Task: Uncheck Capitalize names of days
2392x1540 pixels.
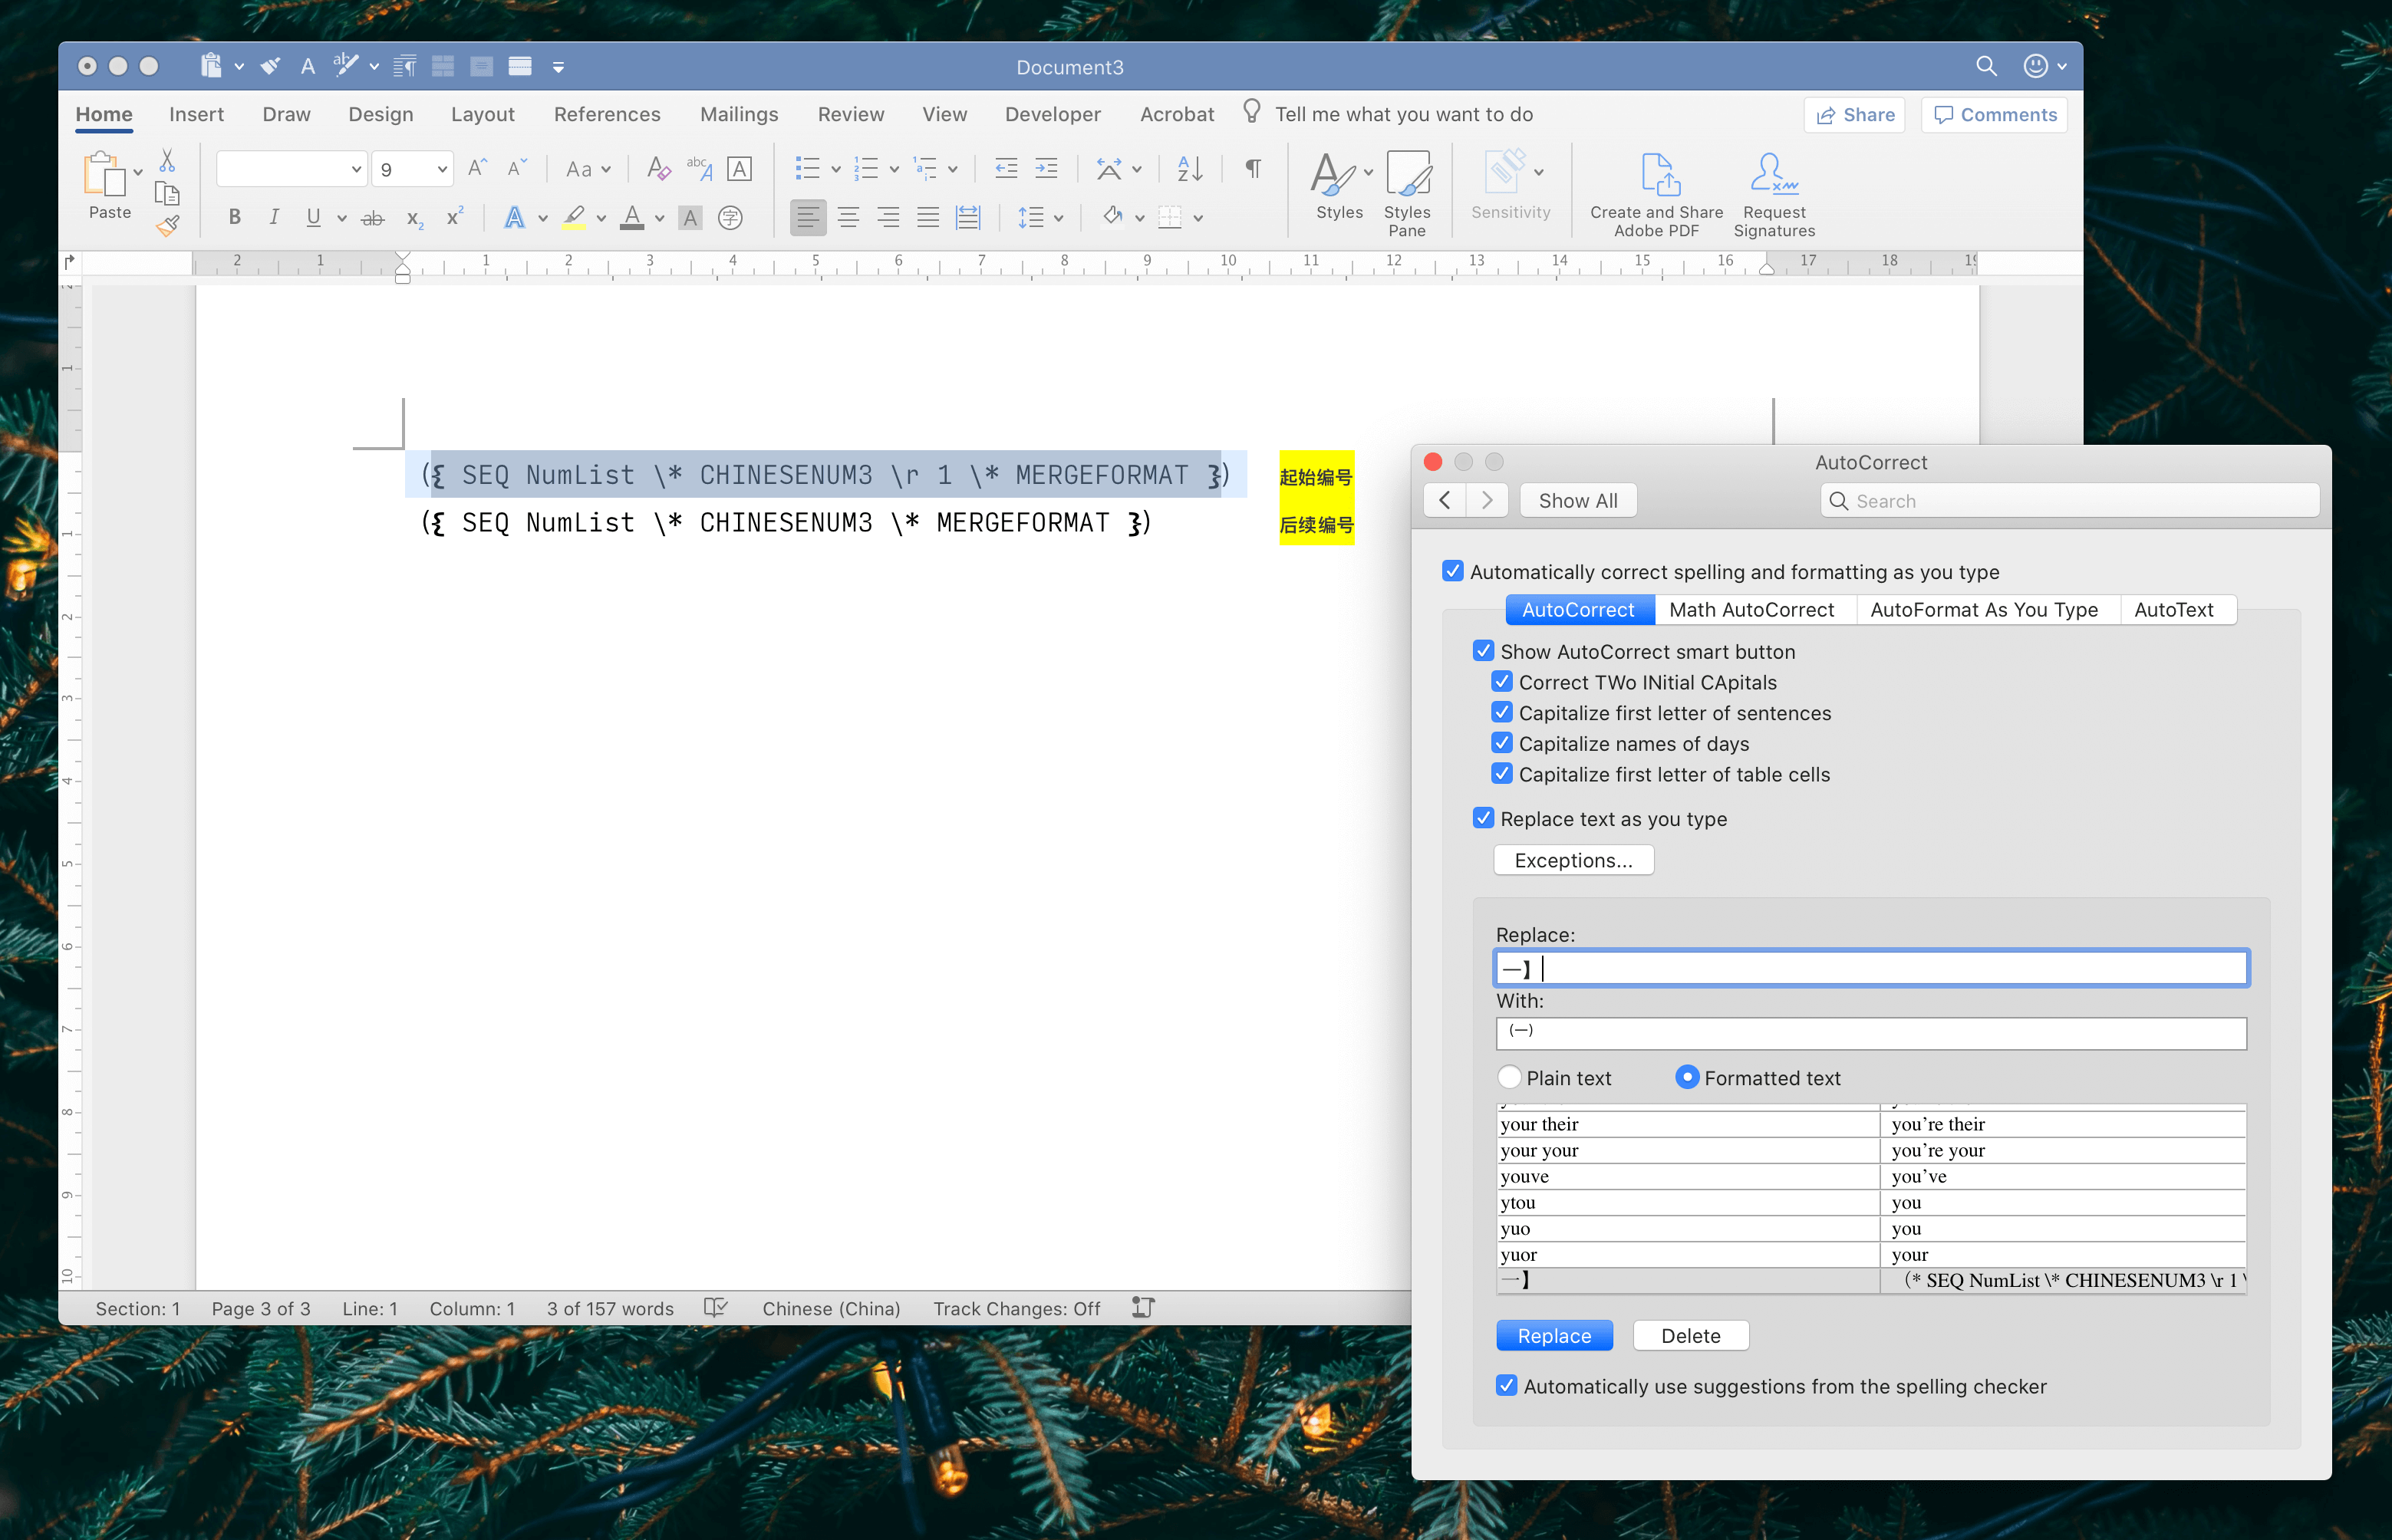Action: [x=1502, y=743]
